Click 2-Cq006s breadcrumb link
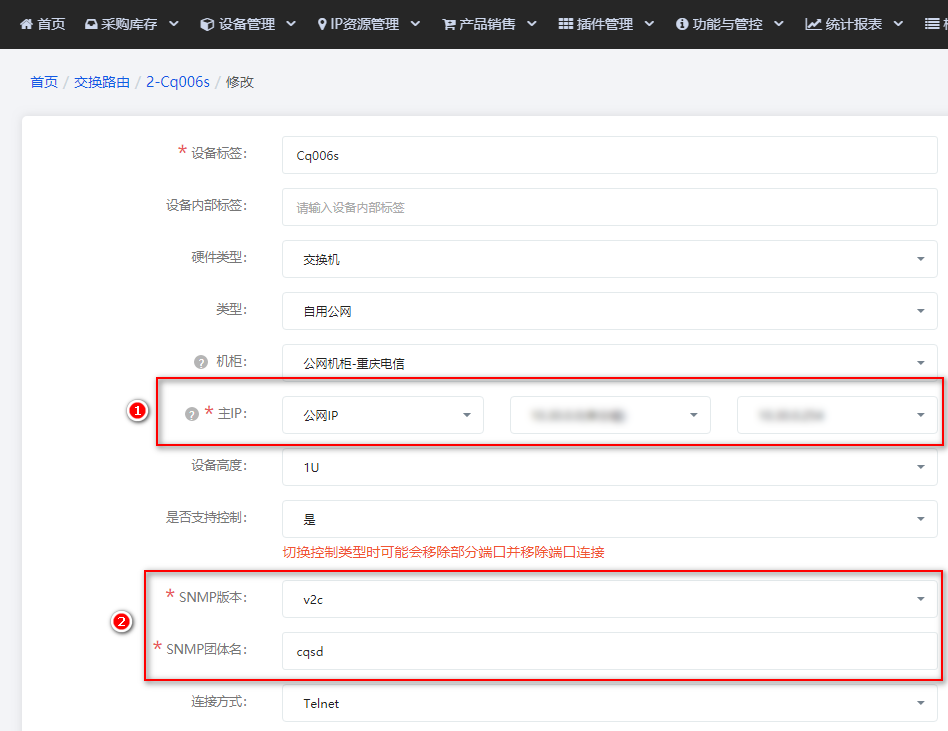Screen dimensions: 948x731 (x=178, y=82)
